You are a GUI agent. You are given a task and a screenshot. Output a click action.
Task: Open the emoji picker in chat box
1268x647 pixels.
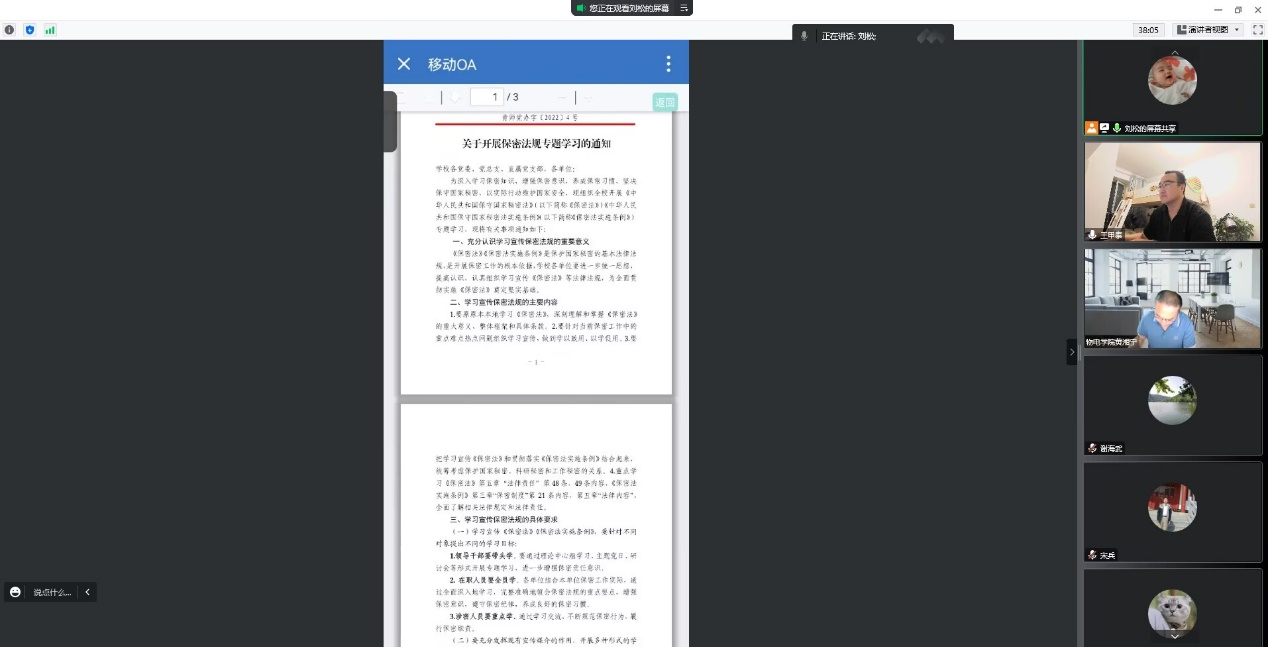(15, 592)
